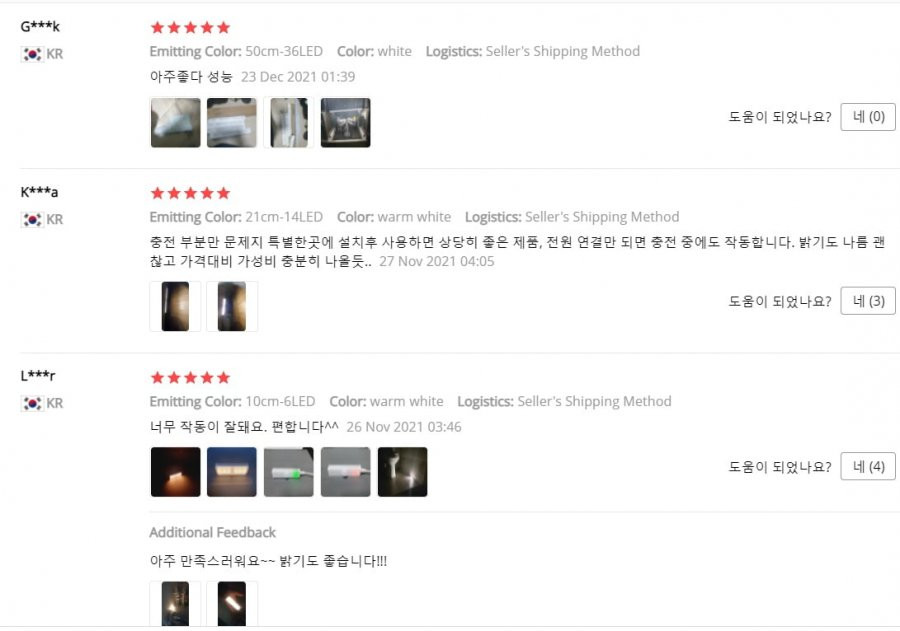Open L***r's second lit LED bar photo

(232, 472)
